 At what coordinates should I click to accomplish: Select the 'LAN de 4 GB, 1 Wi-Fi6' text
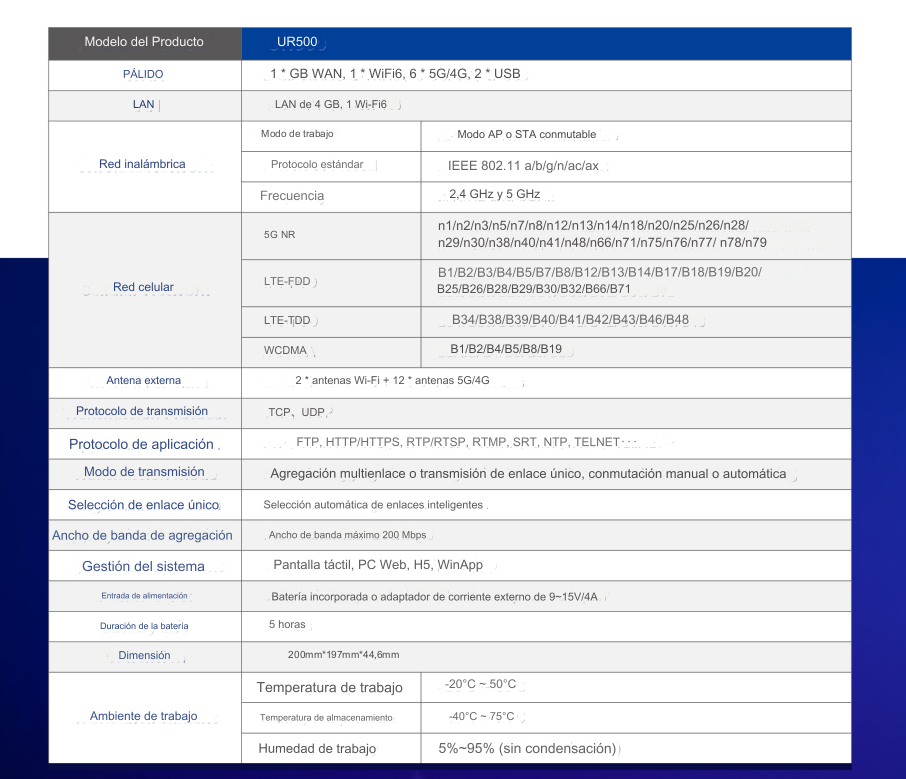click(330, 105)
